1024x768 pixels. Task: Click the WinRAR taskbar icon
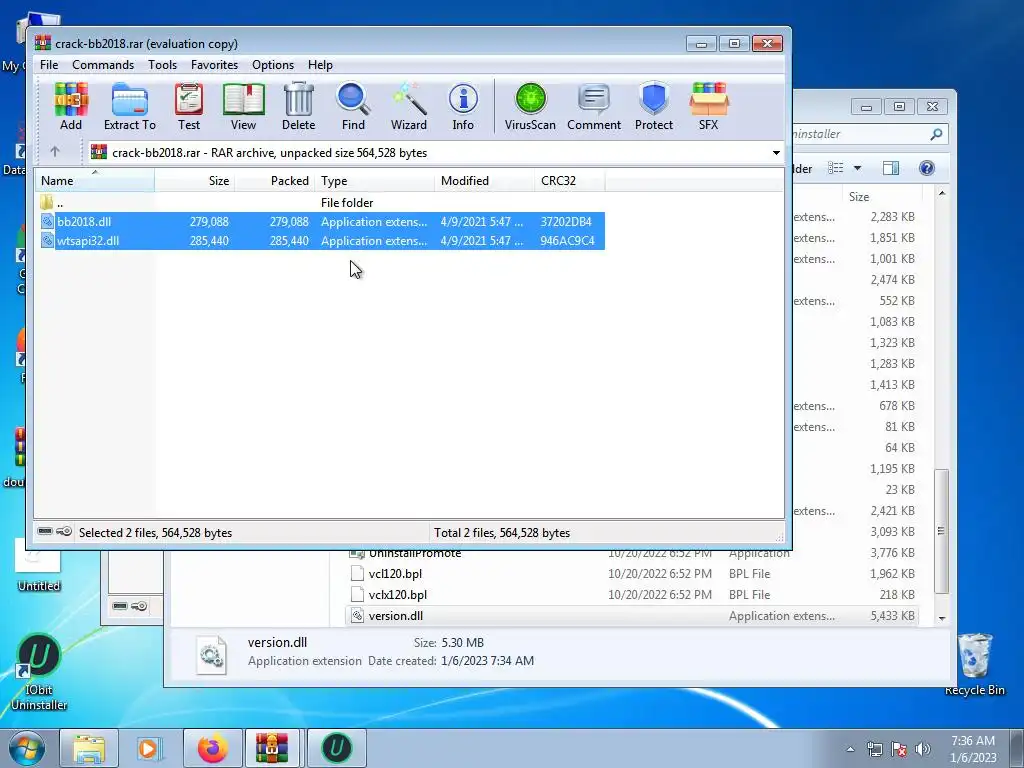[x=272, y=748]
